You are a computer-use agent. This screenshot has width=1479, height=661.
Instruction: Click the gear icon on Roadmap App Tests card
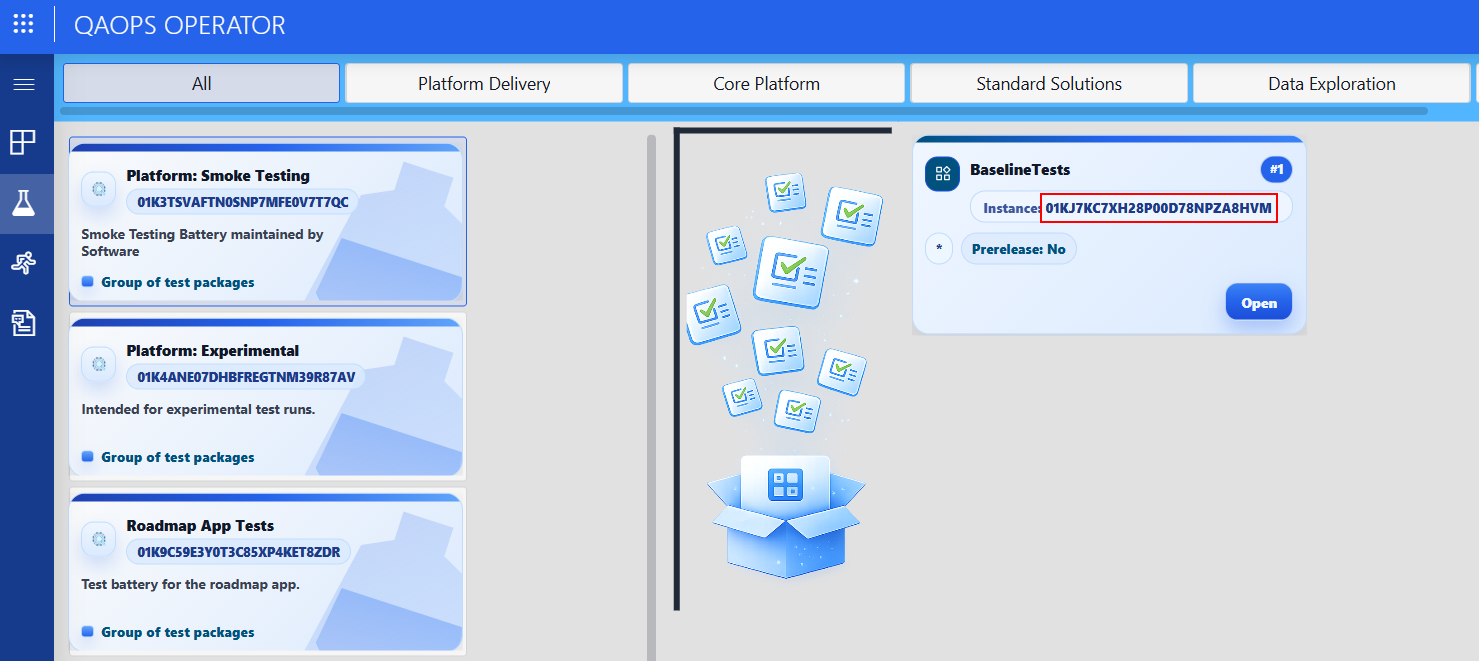tap(98, 539)
